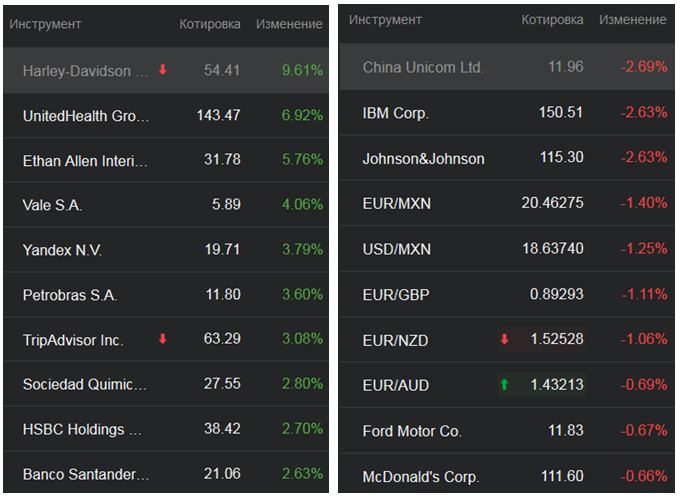Select China Unicom Ltd. row

pyautogui.click(x=423, y=68)
